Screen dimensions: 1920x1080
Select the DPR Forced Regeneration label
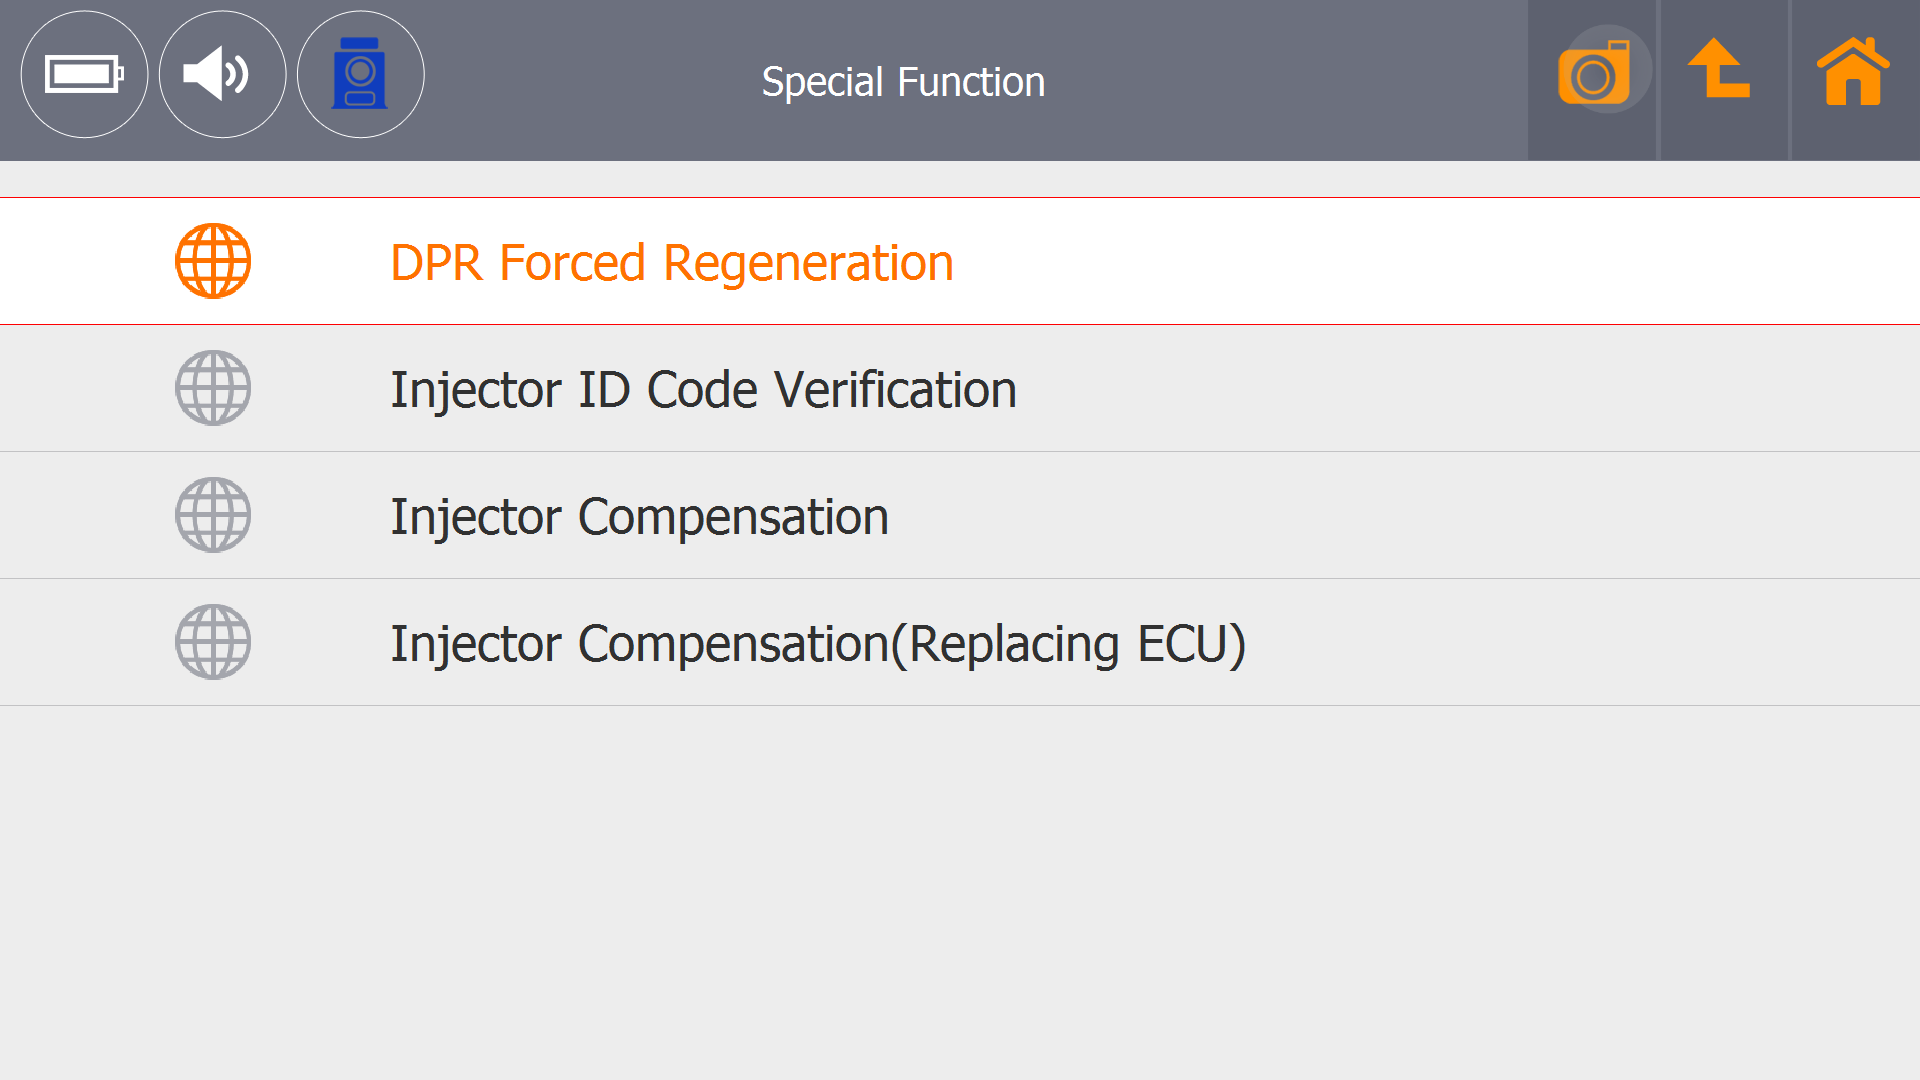coord(671,263)
